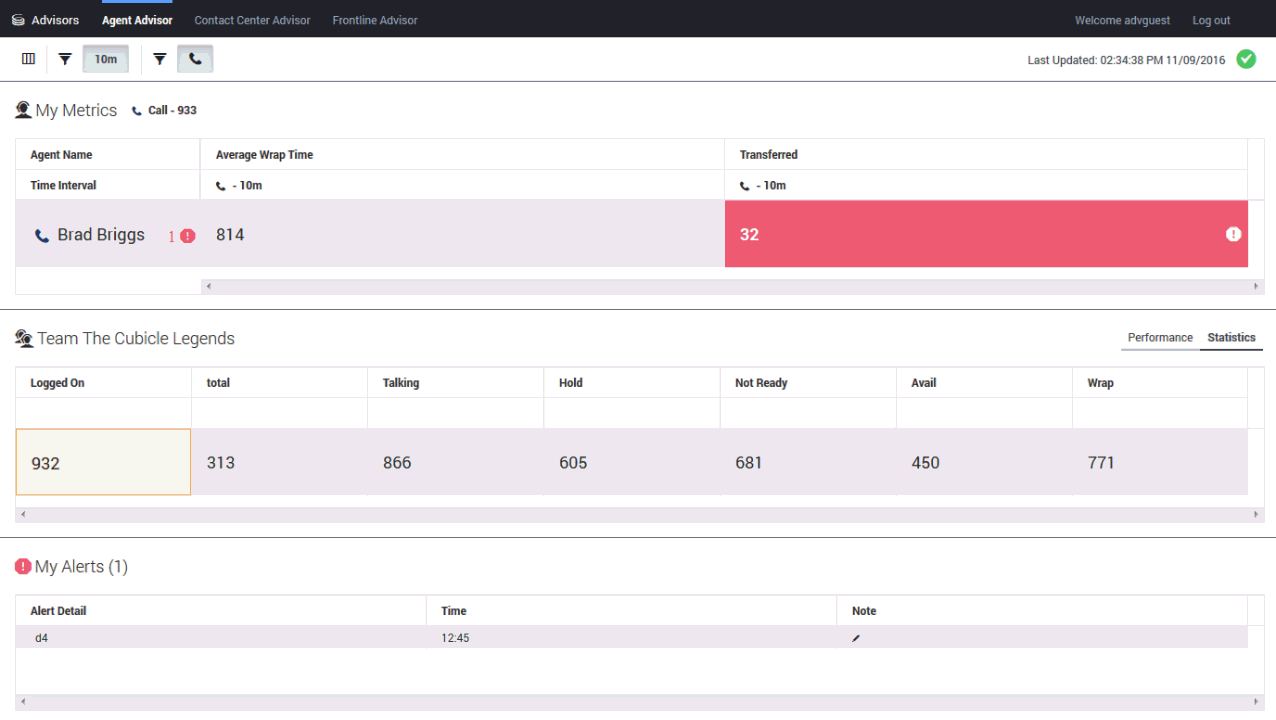Click the green status check icon
This screenshot has width=1276, height=720.
click(1246, 59)
